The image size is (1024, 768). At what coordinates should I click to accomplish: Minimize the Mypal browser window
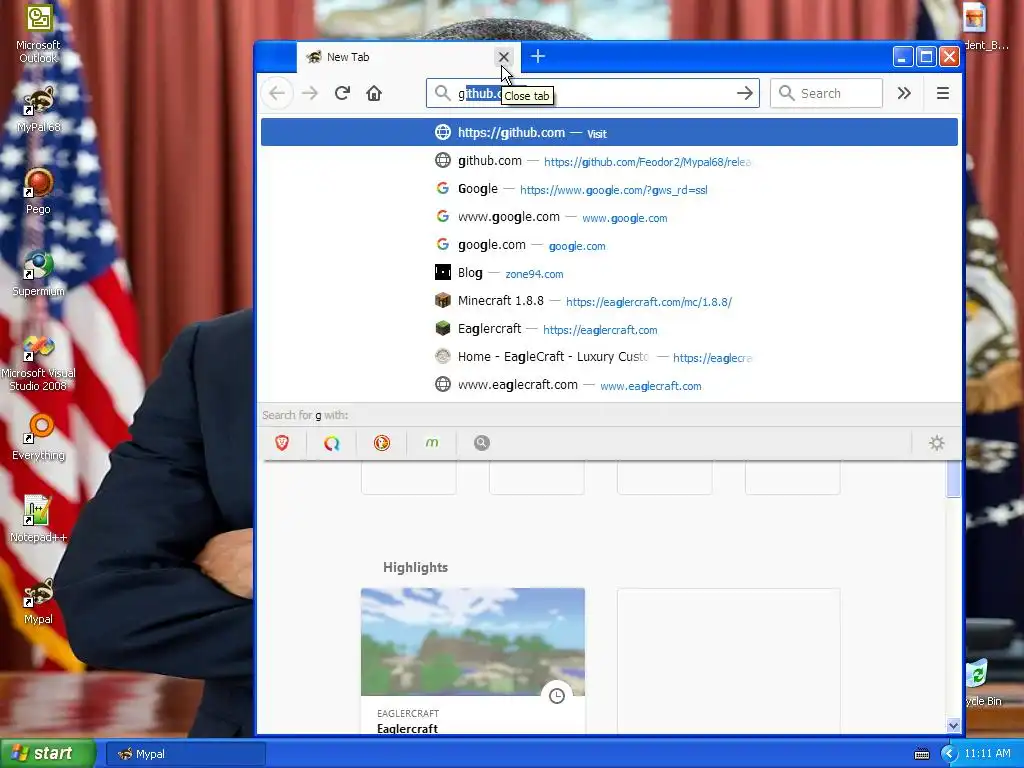903,57
